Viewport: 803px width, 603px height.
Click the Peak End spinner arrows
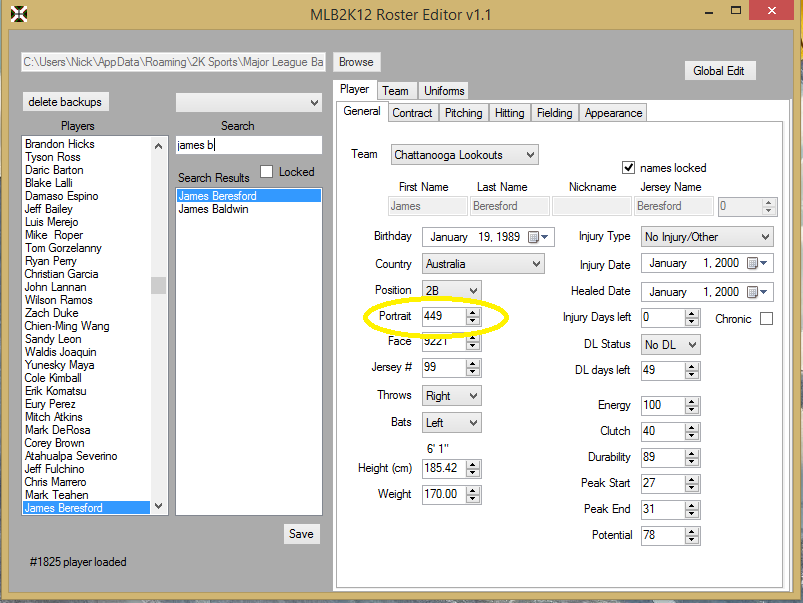click(692, 509)
